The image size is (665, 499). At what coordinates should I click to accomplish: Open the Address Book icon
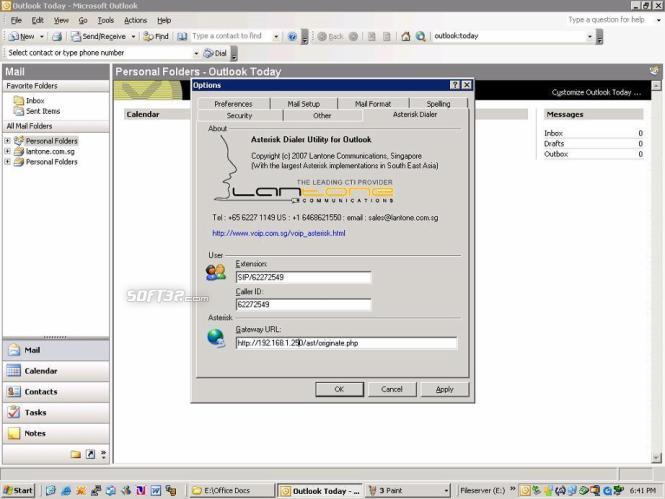click(182, 36)
